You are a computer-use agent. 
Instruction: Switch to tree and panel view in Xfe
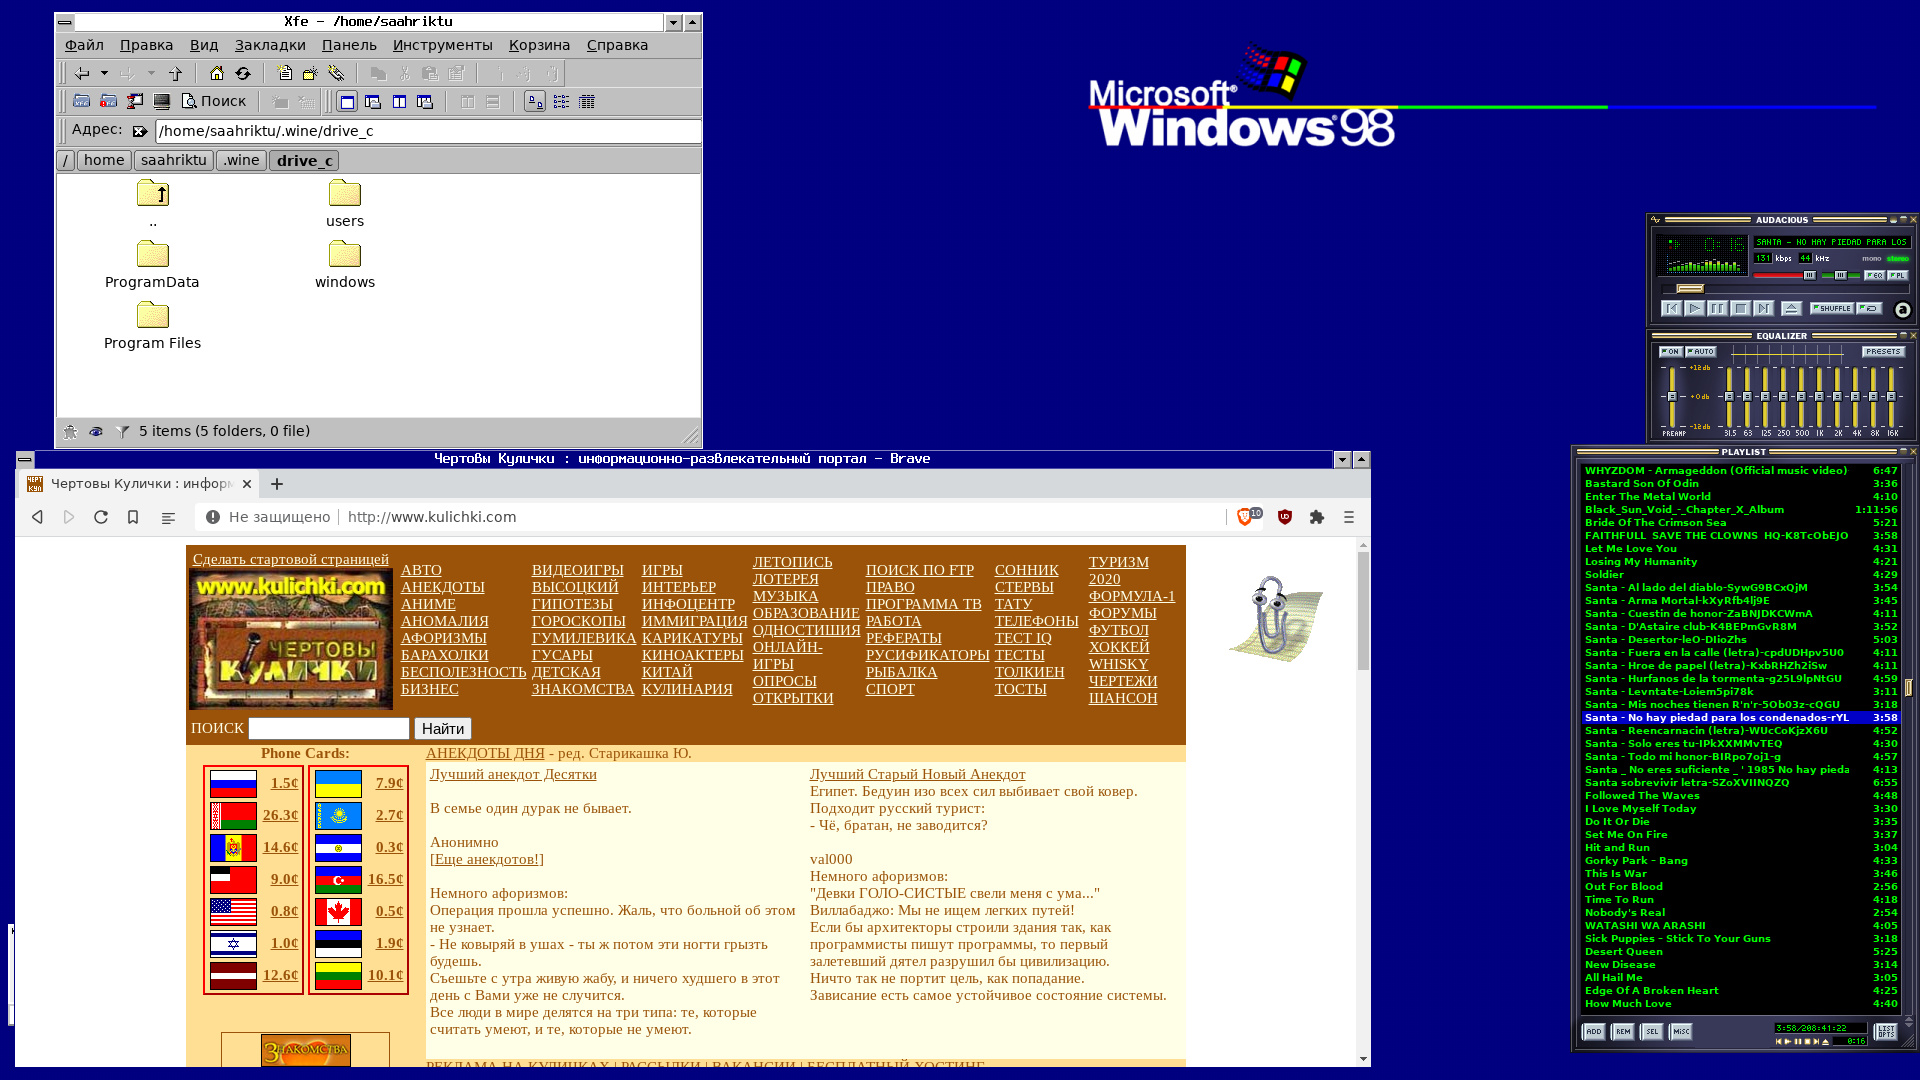[x=373, y=101]
